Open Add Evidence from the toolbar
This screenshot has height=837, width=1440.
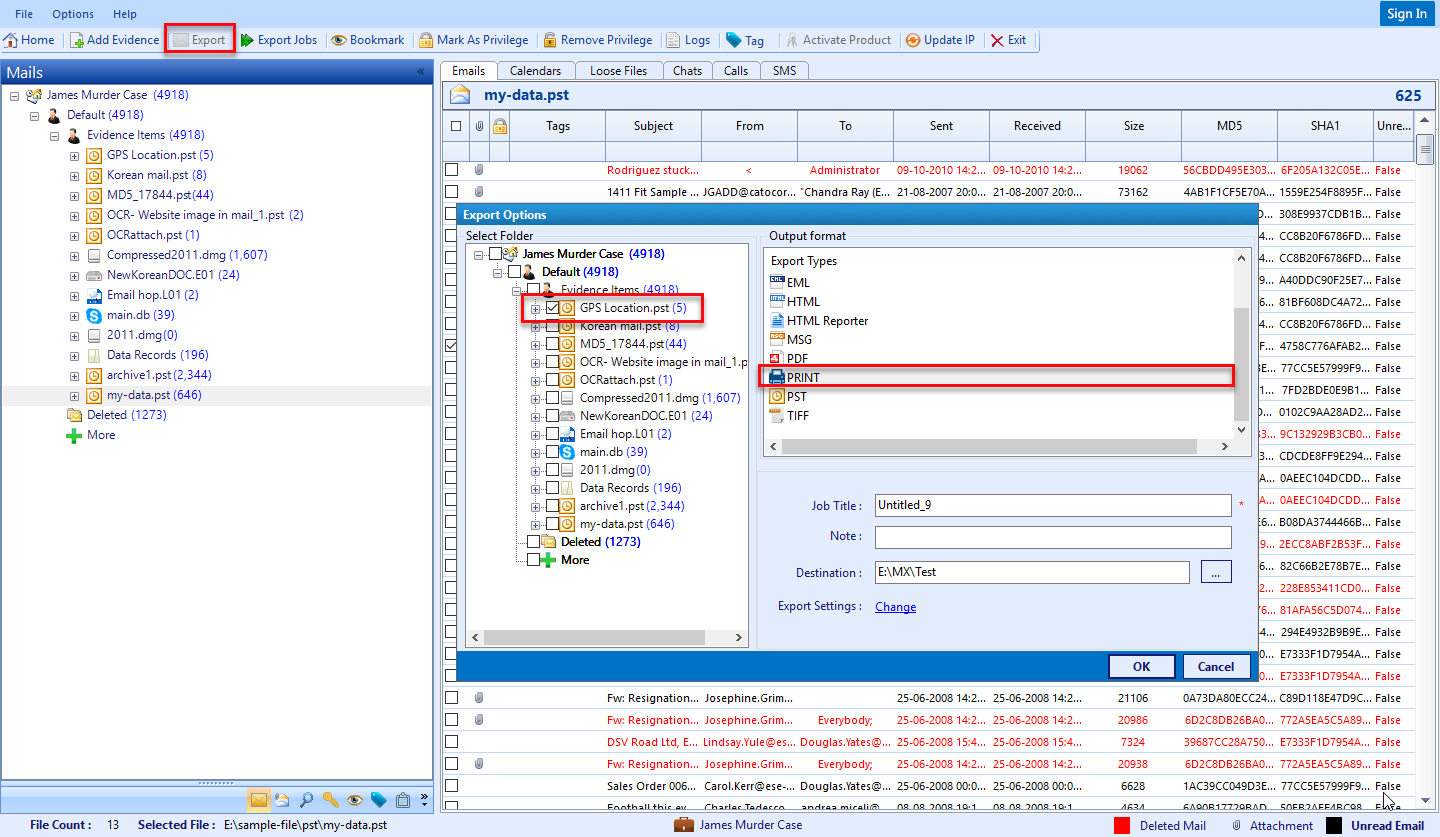click(x=114, y=40)
